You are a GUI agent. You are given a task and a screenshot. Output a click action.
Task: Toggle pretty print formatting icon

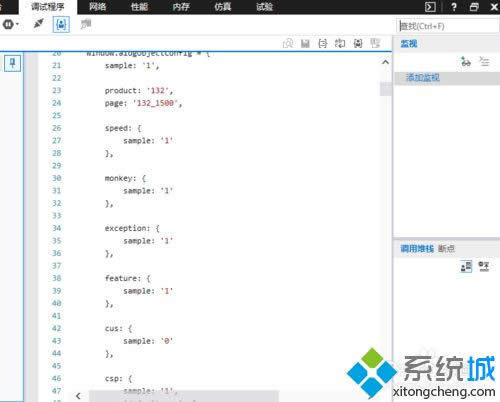(323, 43)
